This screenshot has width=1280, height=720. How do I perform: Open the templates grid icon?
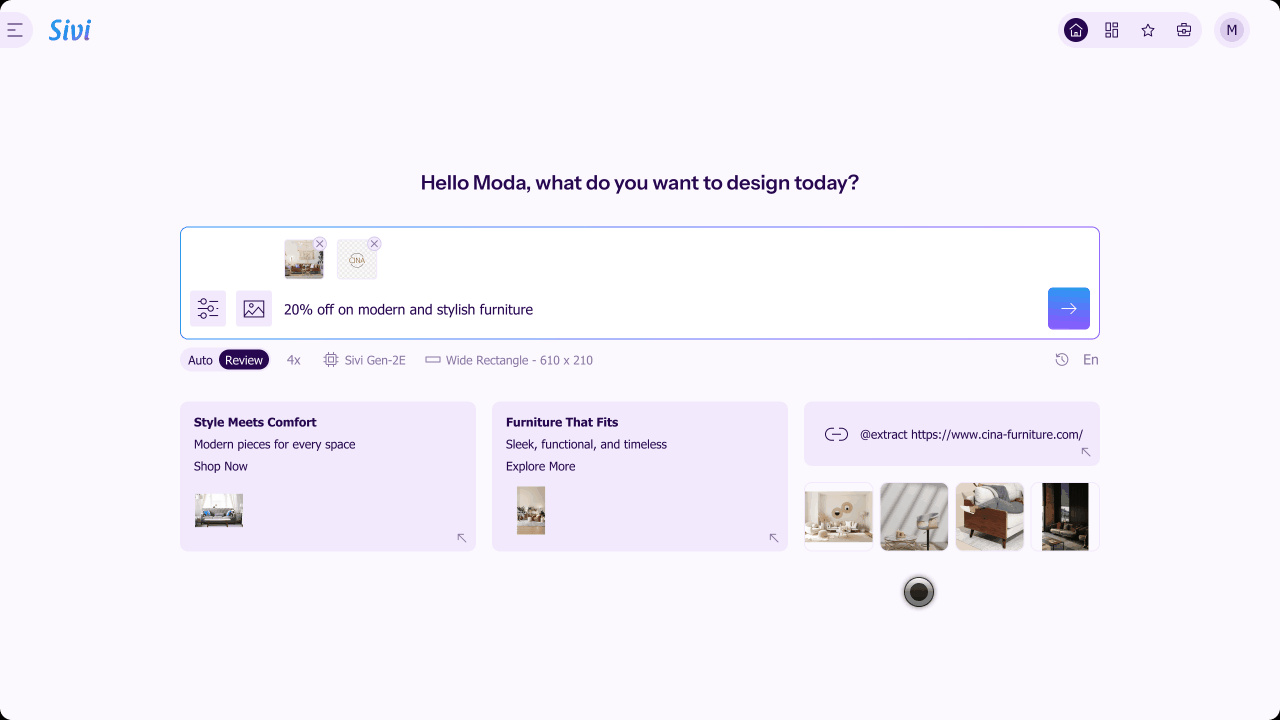coord(1112,30)
